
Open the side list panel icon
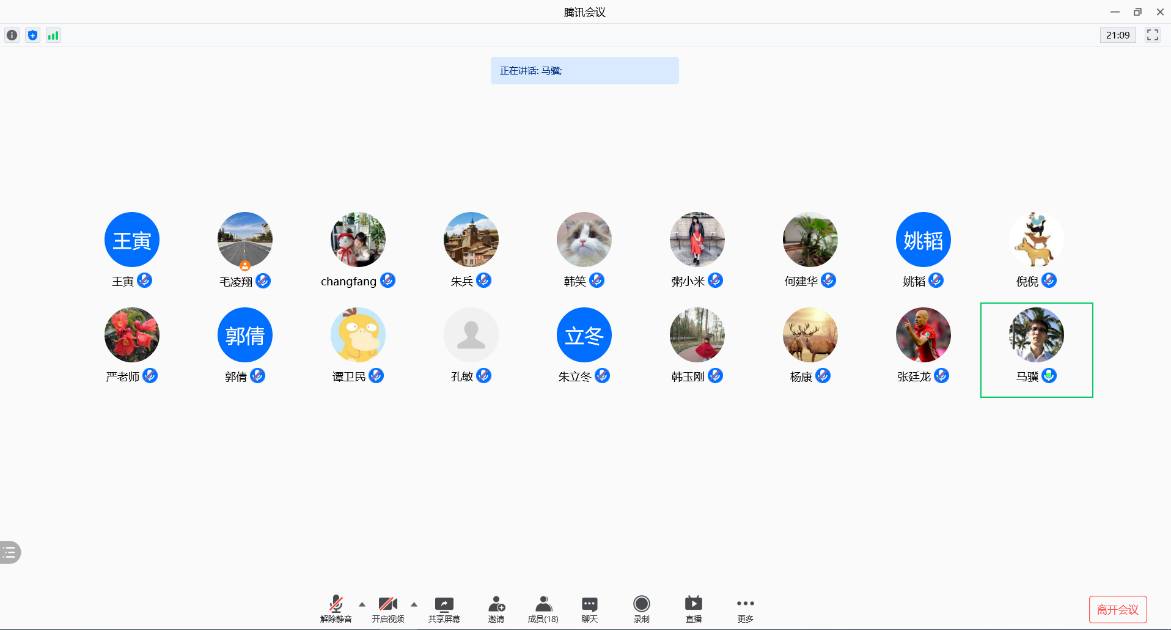[x=10, y=552]
